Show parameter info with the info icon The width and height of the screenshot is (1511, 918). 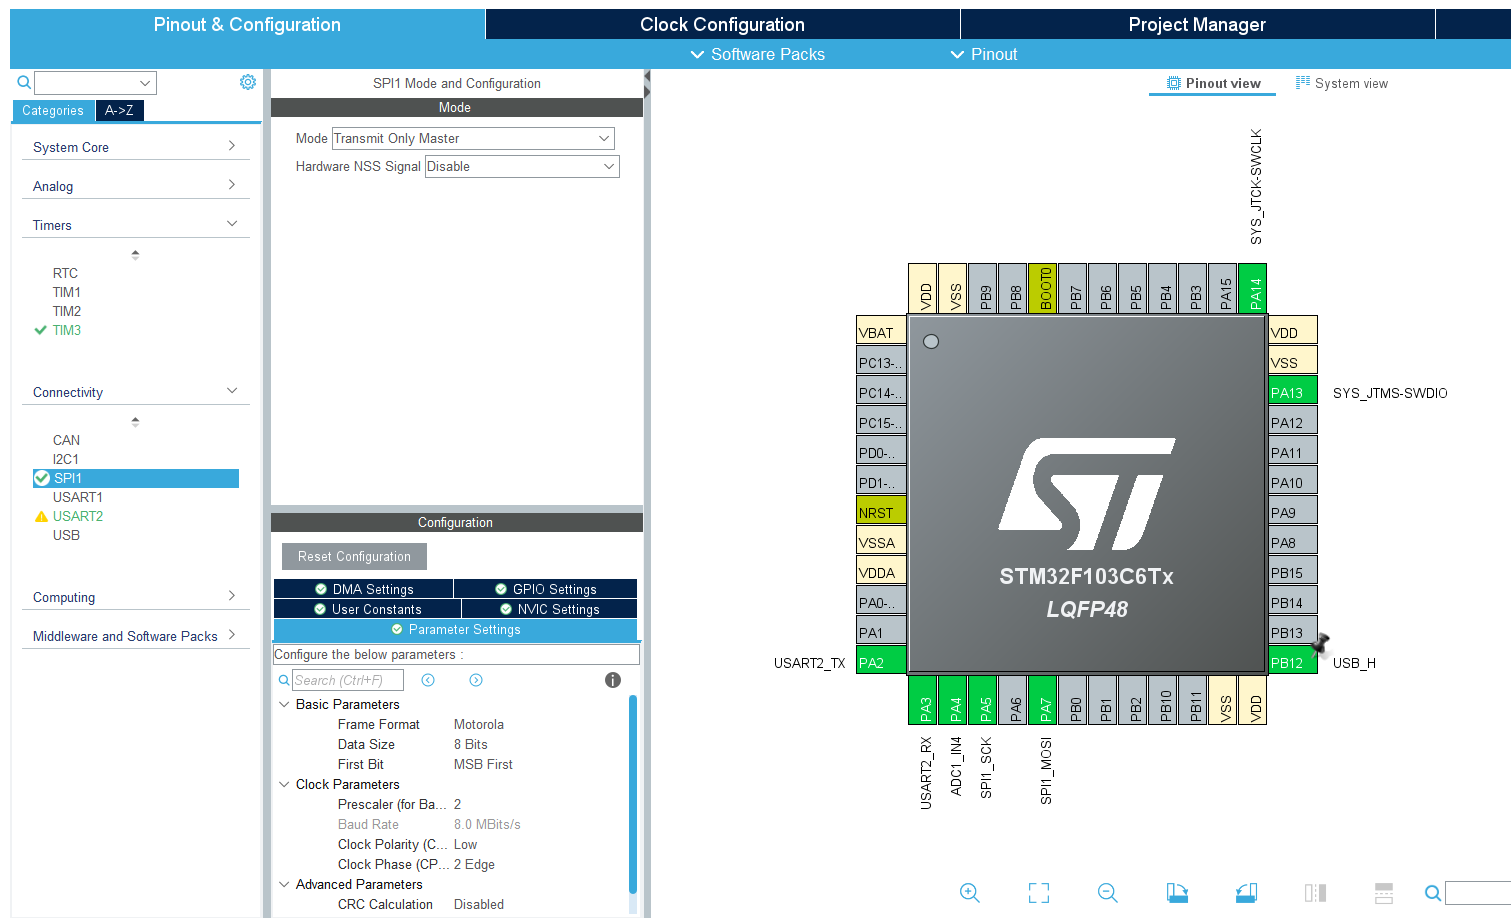[613, 680]
